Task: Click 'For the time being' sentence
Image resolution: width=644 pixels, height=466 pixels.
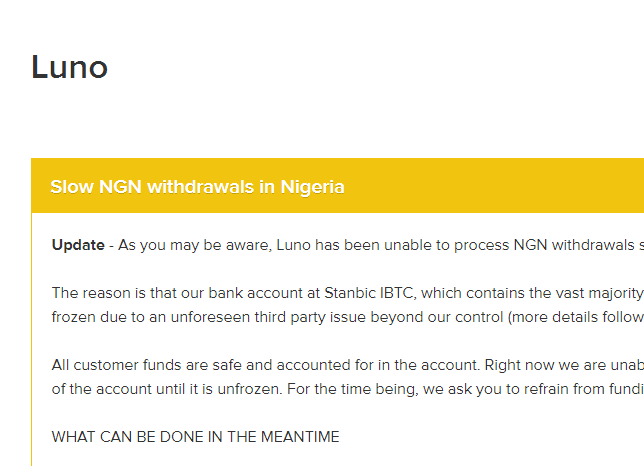Action: 362,389
